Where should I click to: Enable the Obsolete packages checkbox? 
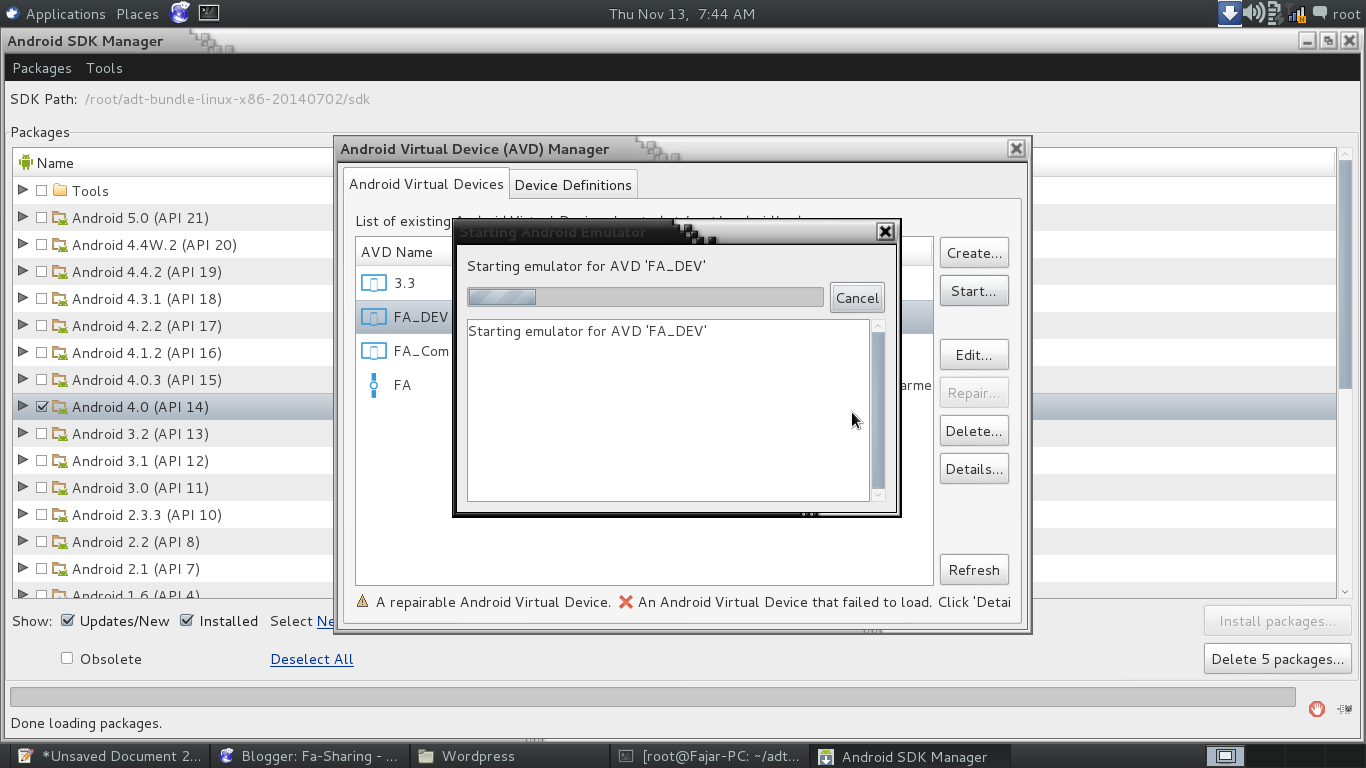[66, 658]
